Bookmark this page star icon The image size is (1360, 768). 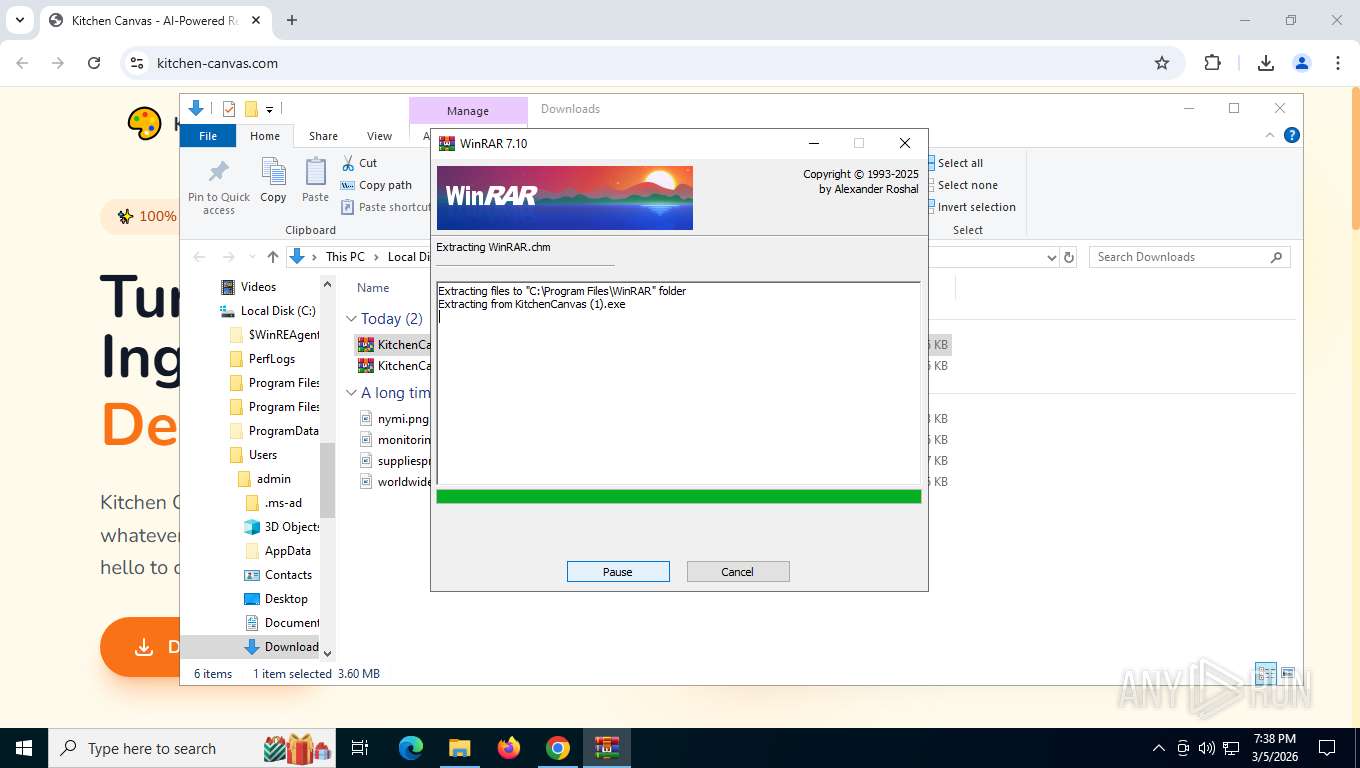pyautogui.click(x=1162, y=63)
